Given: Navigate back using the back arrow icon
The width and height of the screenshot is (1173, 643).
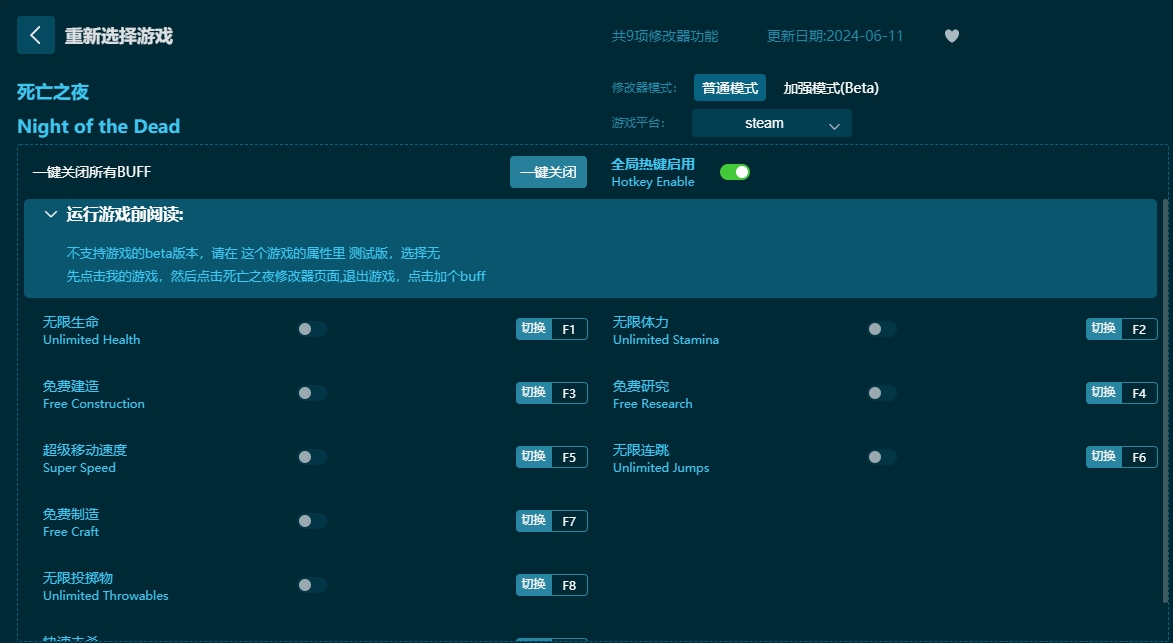Looking at the screenshot, I should (36, 35).
